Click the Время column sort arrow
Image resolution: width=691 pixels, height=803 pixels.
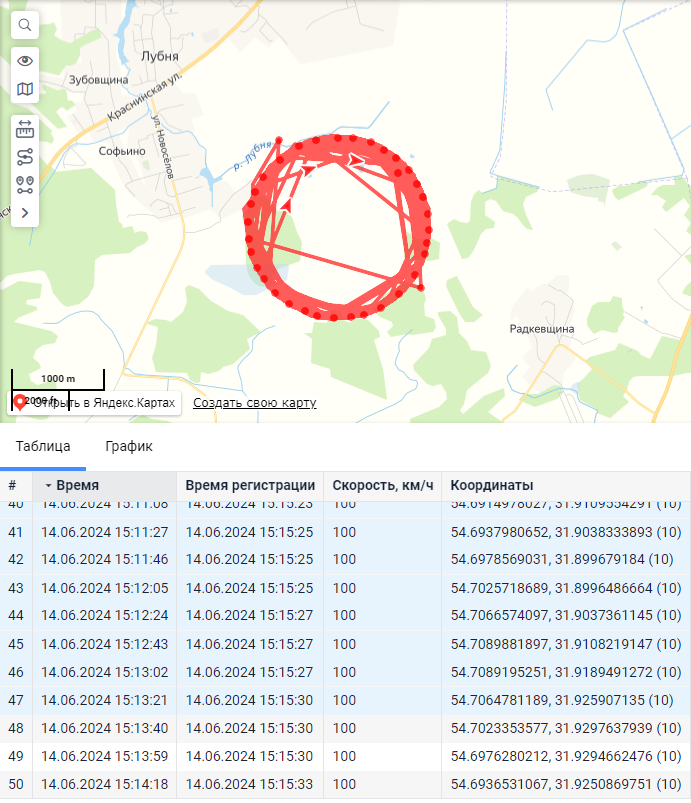(x=48, y=485)
